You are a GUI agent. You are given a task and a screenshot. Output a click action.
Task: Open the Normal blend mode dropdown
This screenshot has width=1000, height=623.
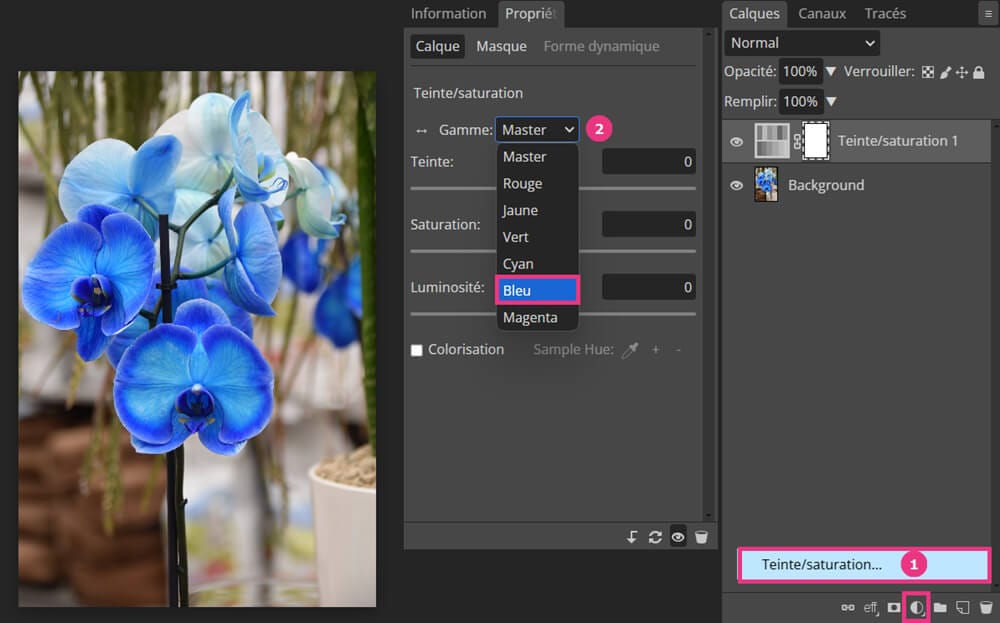[802, 43]
